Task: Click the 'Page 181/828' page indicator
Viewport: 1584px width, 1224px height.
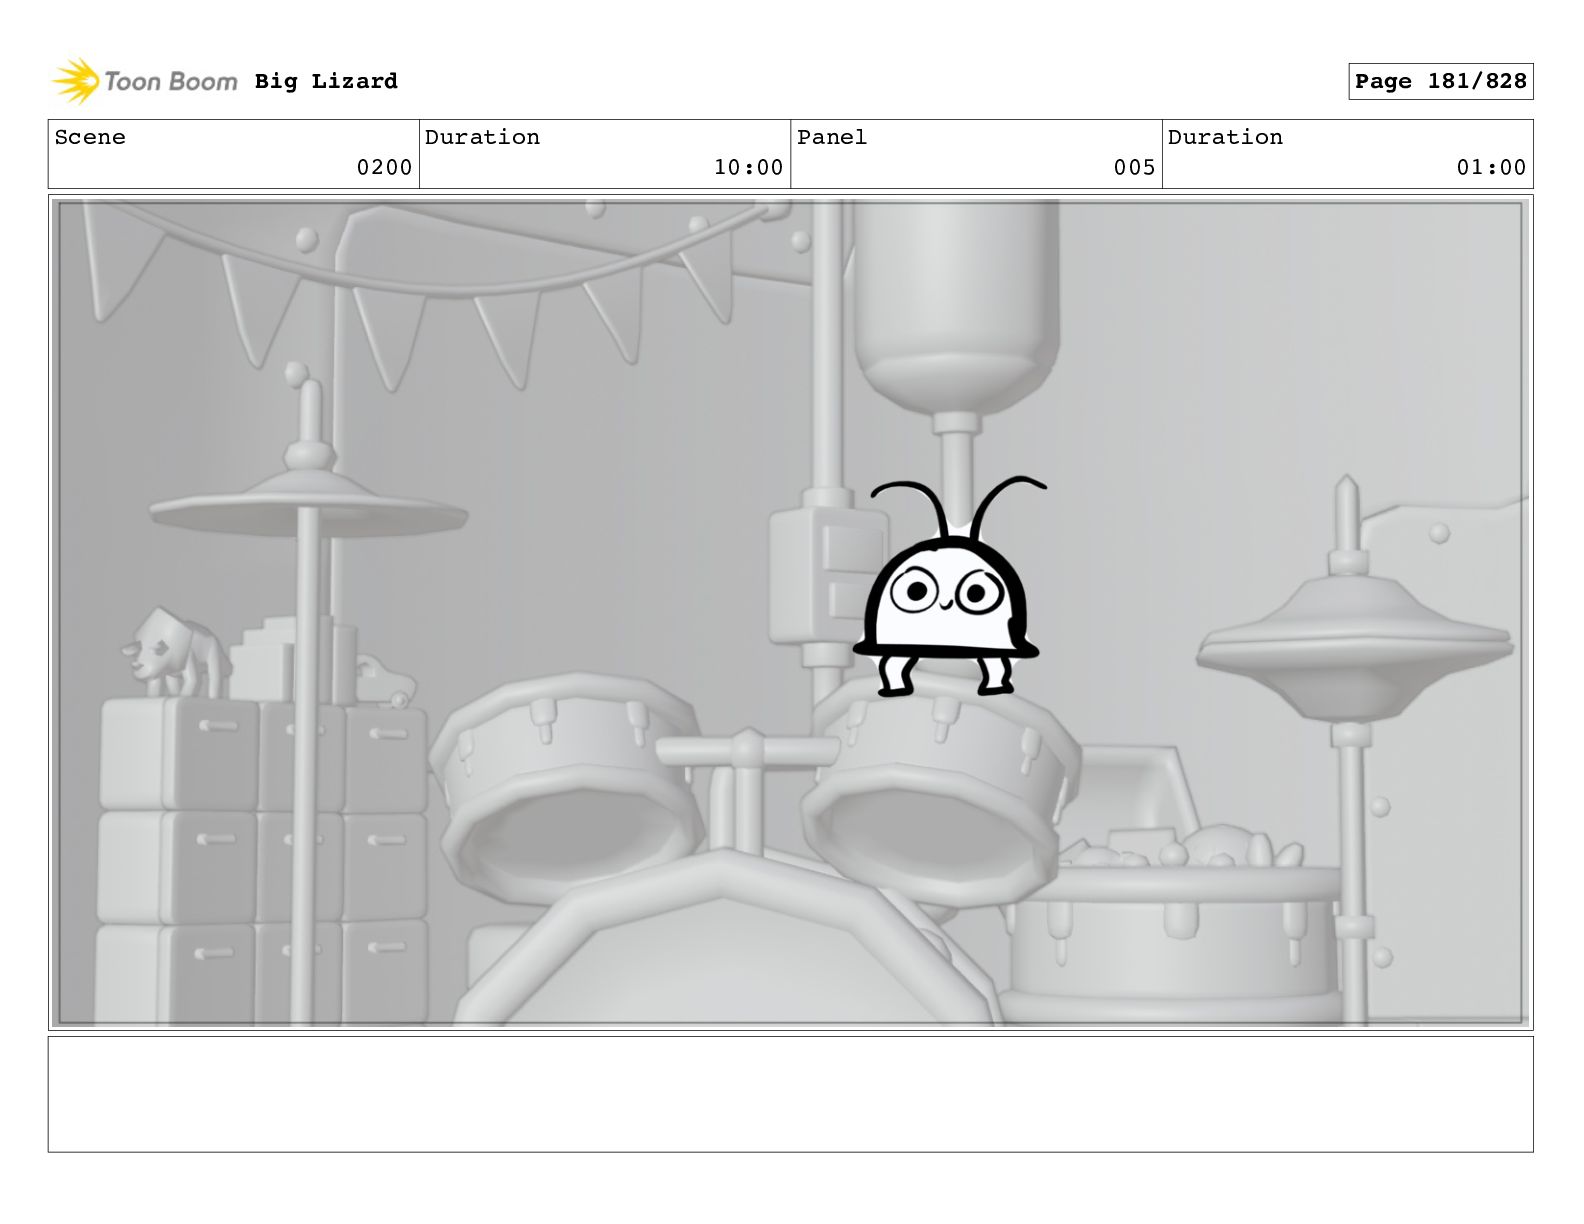Action: [1440, 81]
